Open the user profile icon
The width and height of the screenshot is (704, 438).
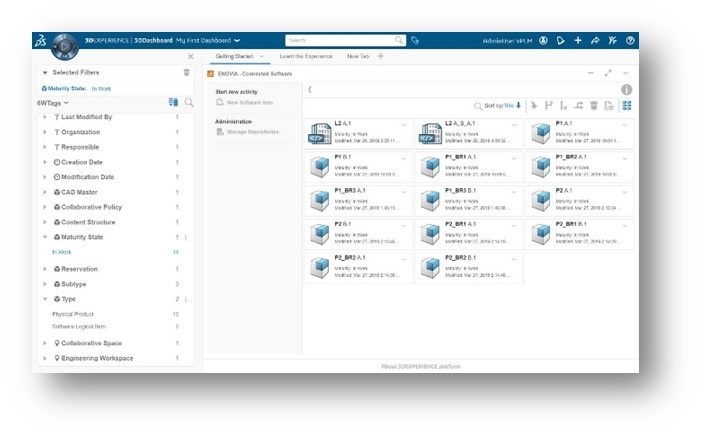[543, 40]
